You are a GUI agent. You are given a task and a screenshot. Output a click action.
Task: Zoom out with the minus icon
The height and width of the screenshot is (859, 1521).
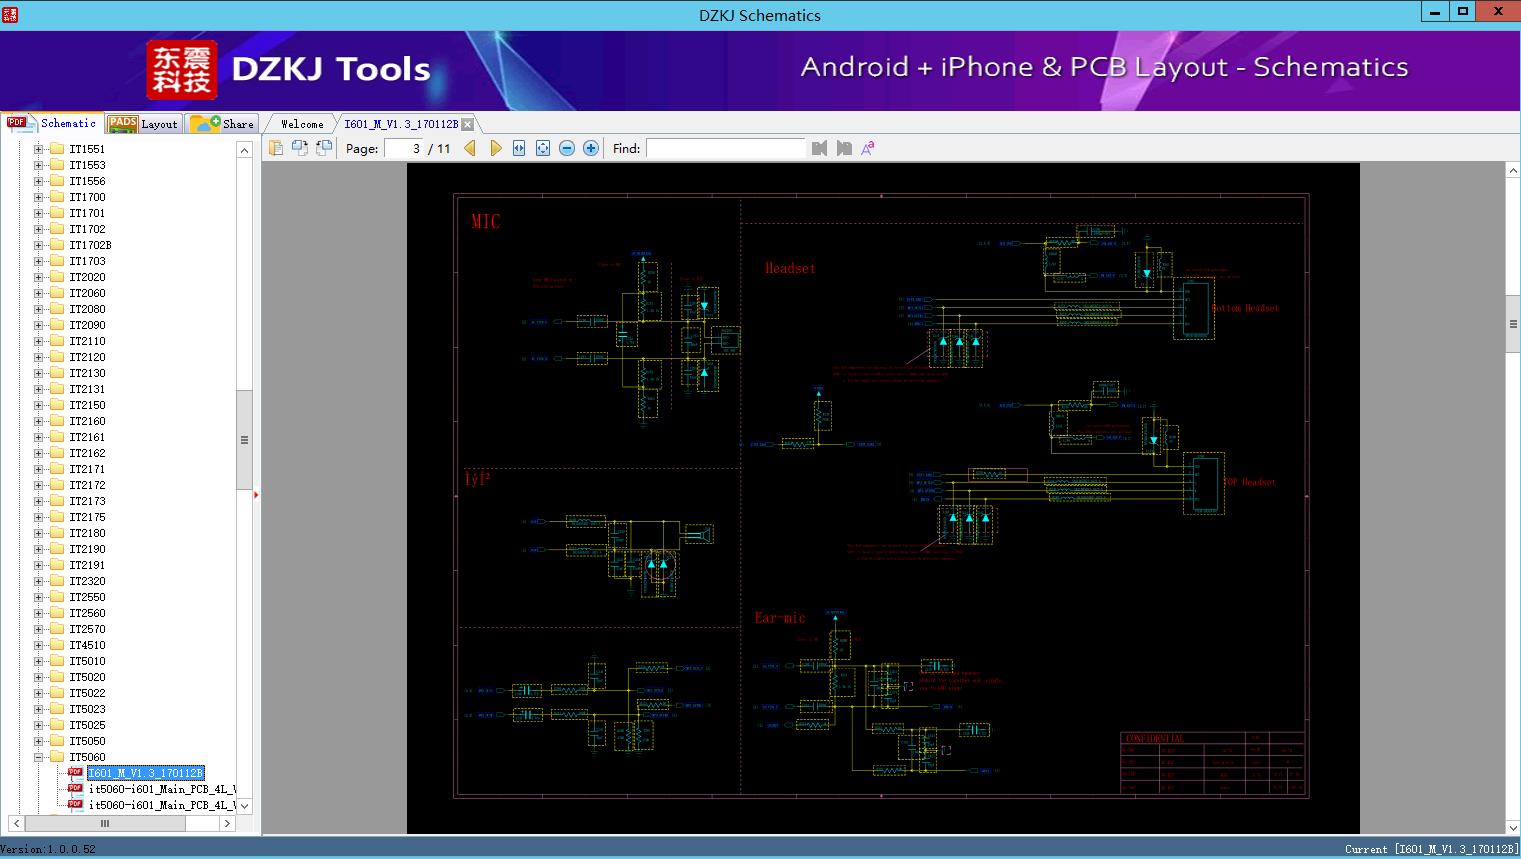567,148
